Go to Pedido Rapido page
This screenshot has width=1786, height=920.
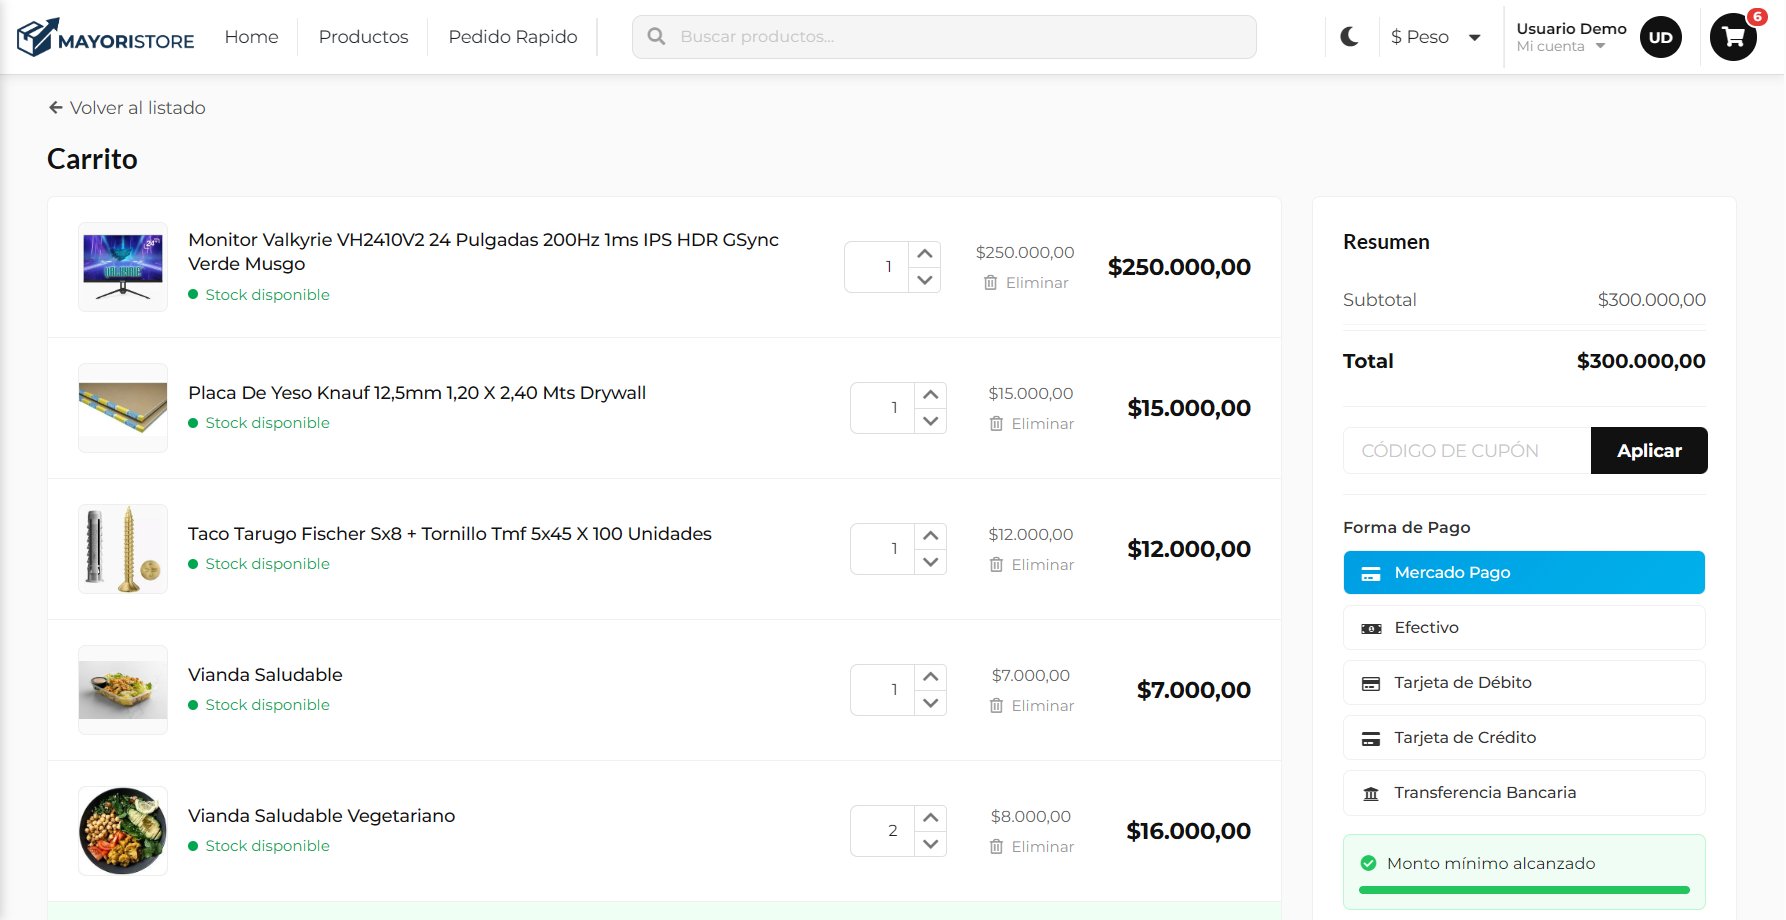tap(513, 37)
